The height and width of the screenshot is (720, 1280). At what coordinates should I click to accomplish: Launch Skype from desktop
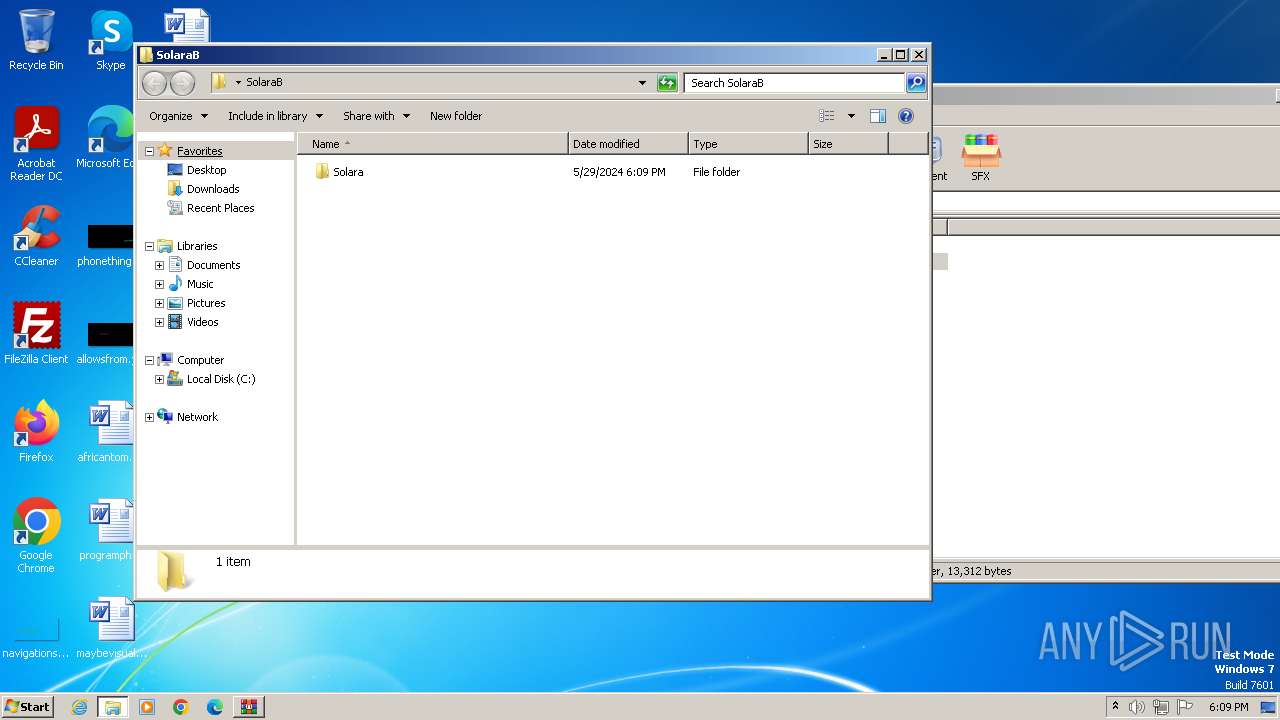point(110,40)
